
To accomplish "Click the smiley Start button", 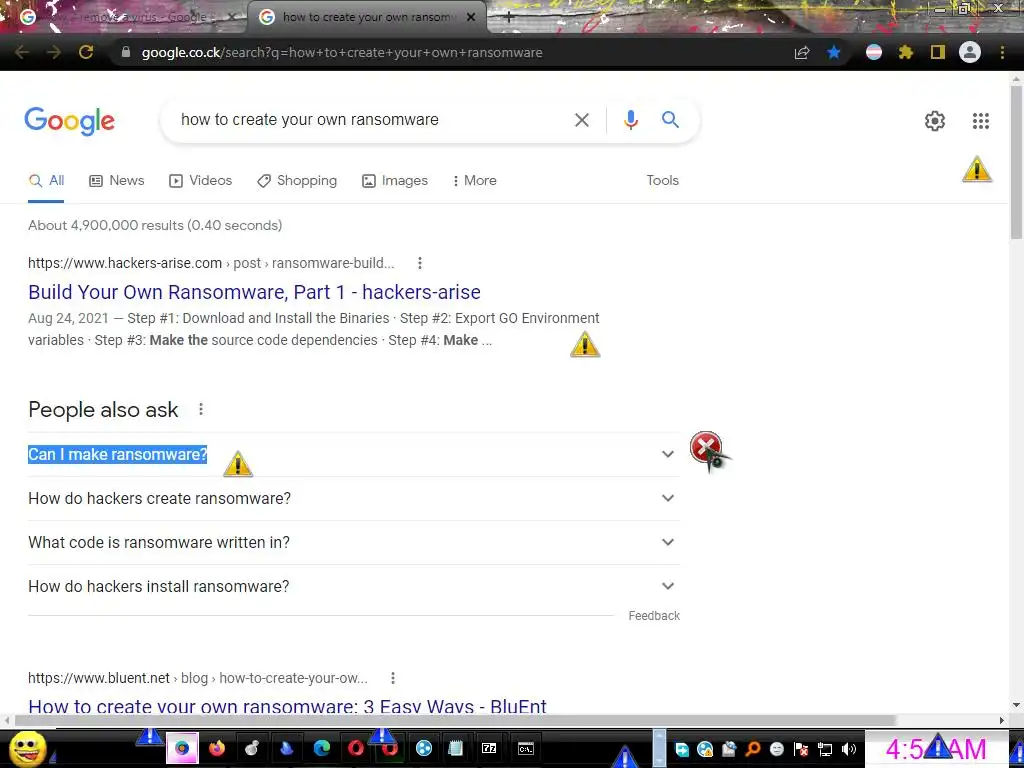I will point(27,748).
